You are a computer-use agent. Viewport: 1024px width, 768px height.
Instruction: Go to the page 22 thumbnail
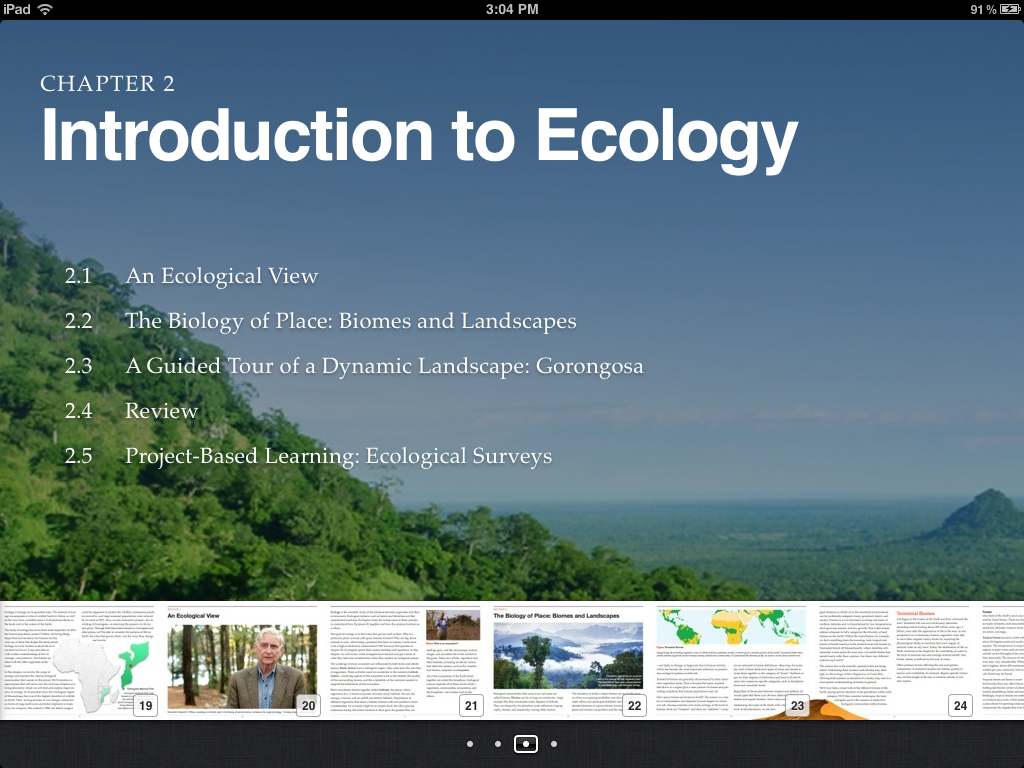(x=569, y=660)
